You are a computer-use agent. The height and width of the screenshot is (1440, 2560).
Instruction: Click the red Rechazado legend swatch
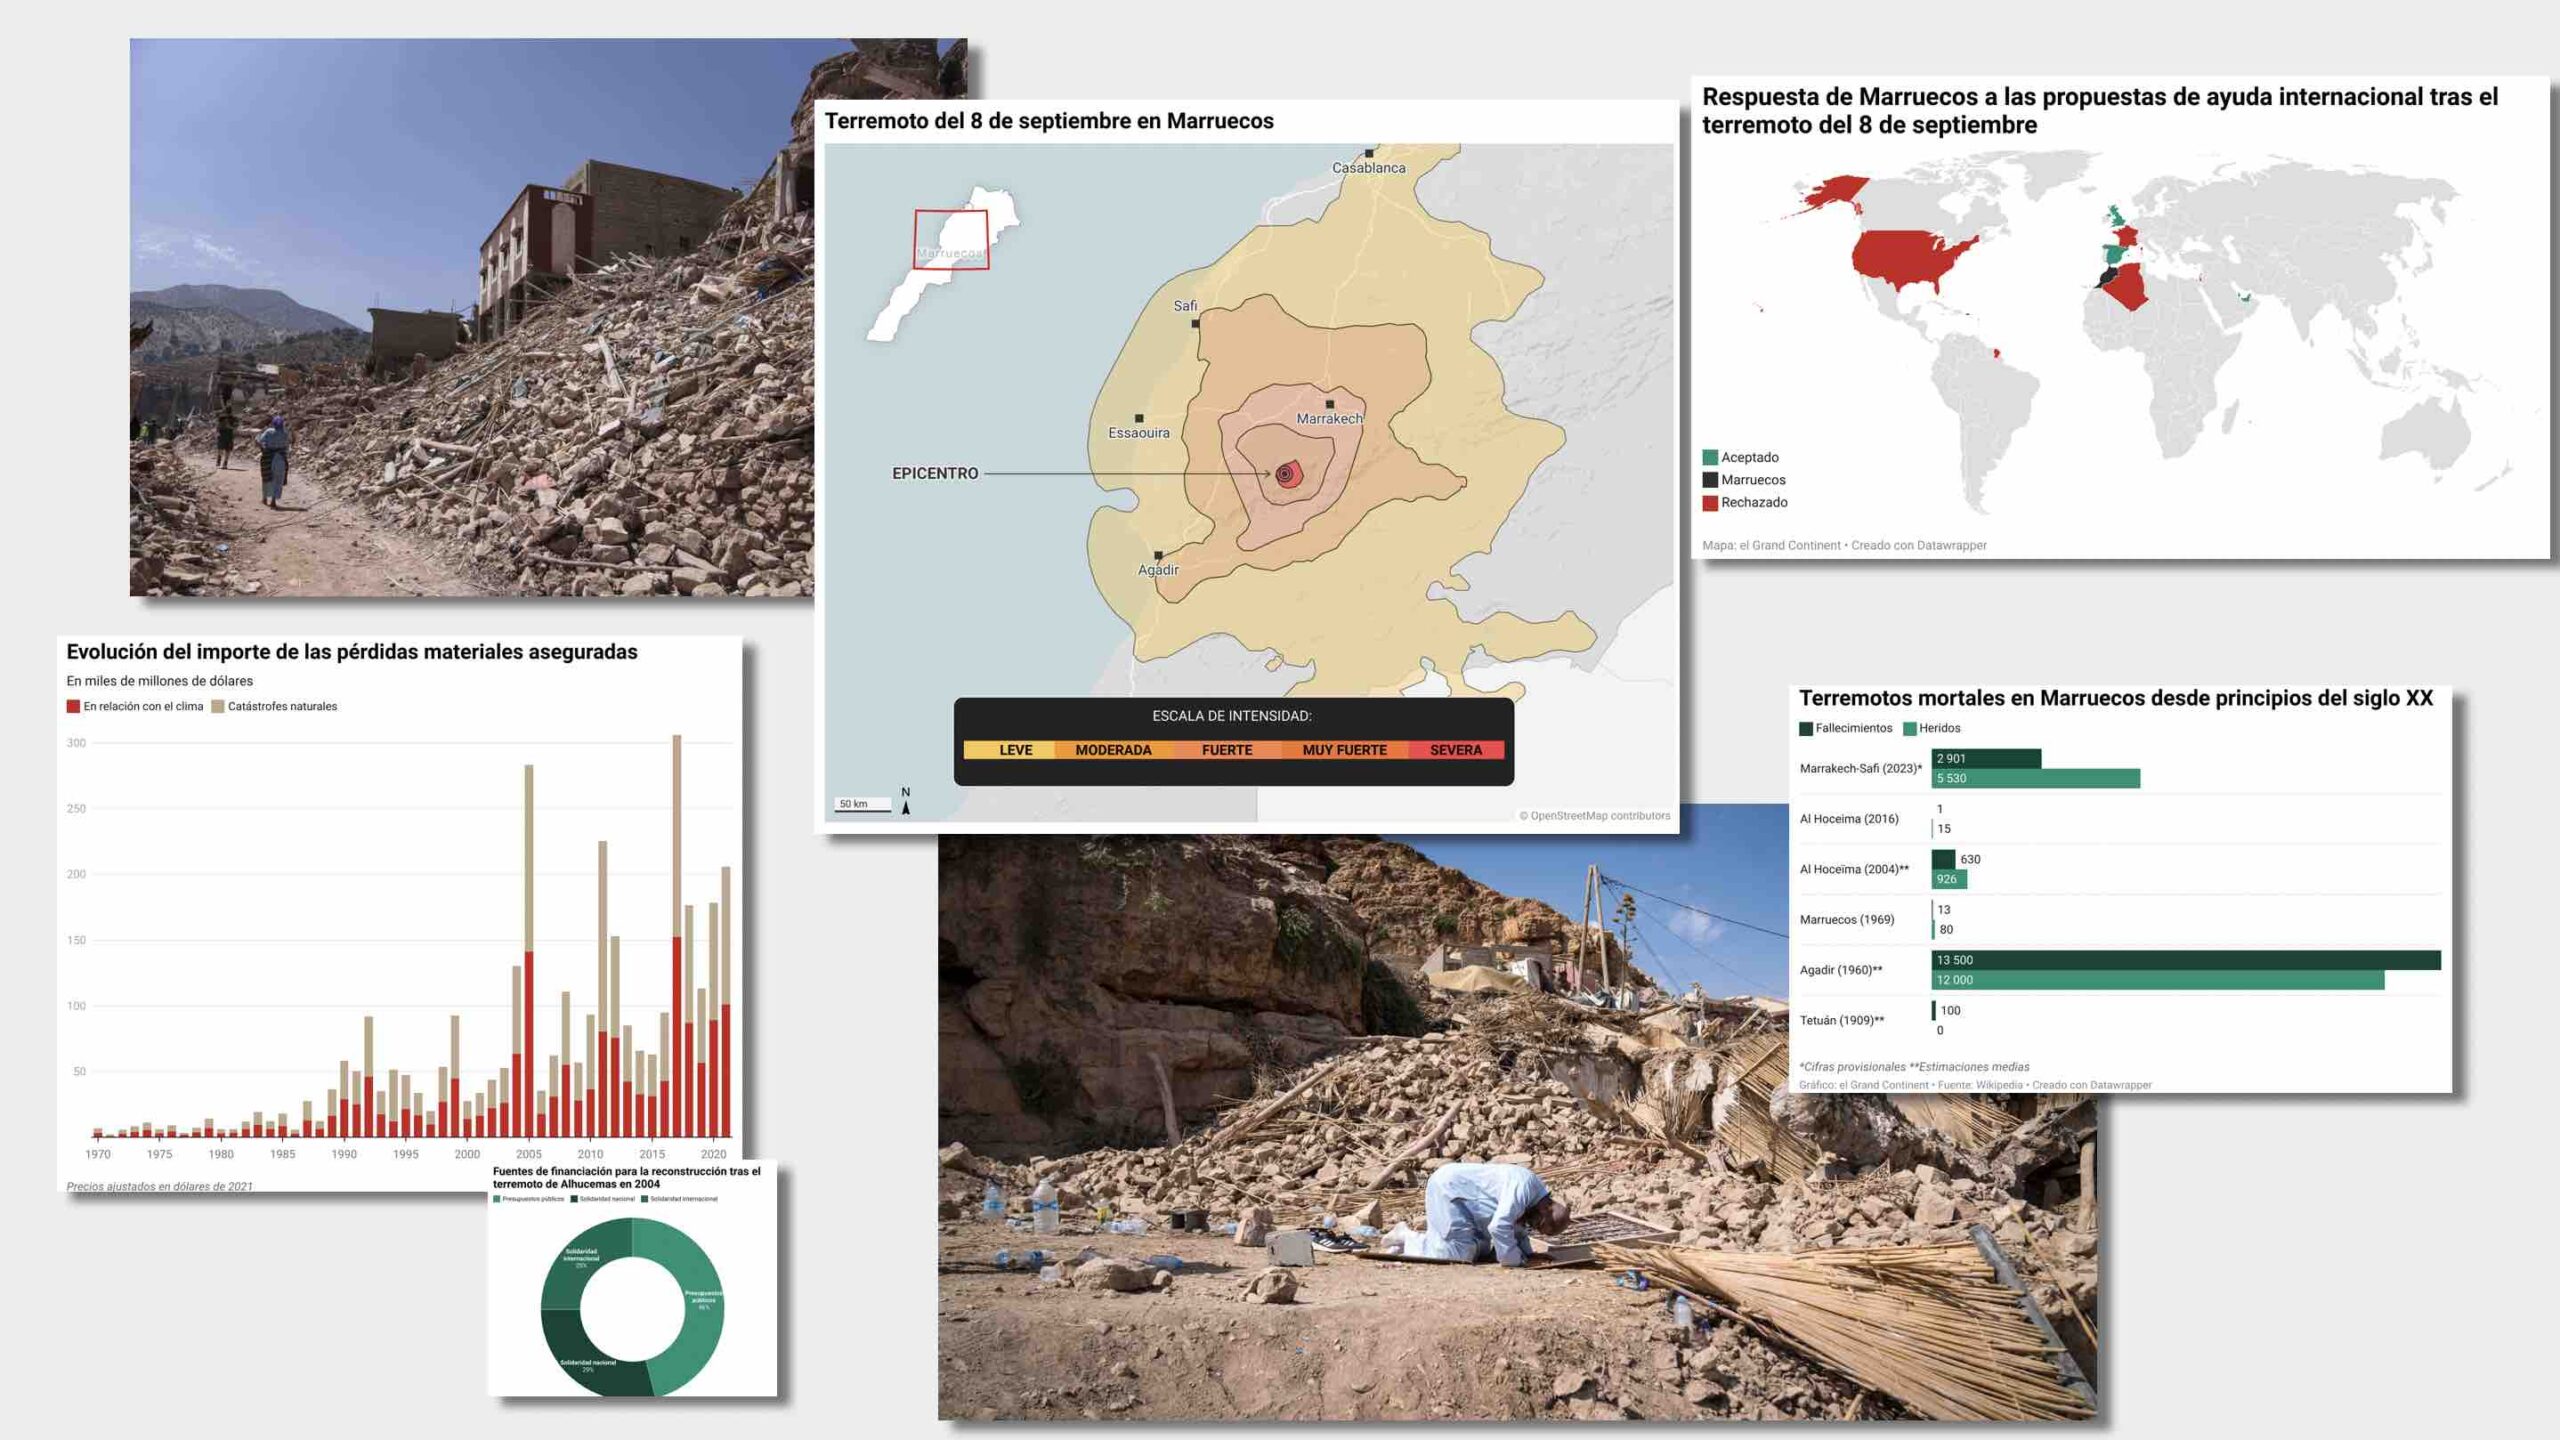click(1710, 502)
